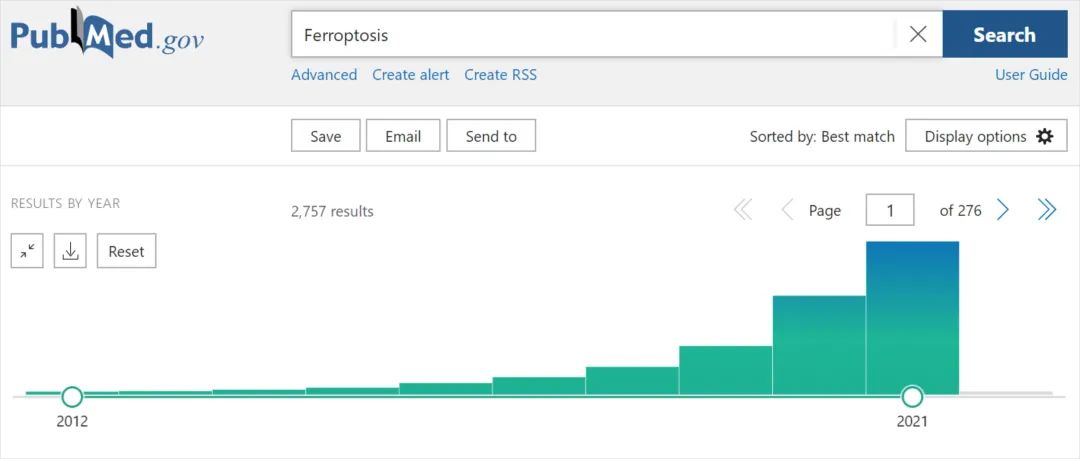This screenshot has width=1080, height=459.
Task: Open Display options with gear icon
Action: (986, 136)
